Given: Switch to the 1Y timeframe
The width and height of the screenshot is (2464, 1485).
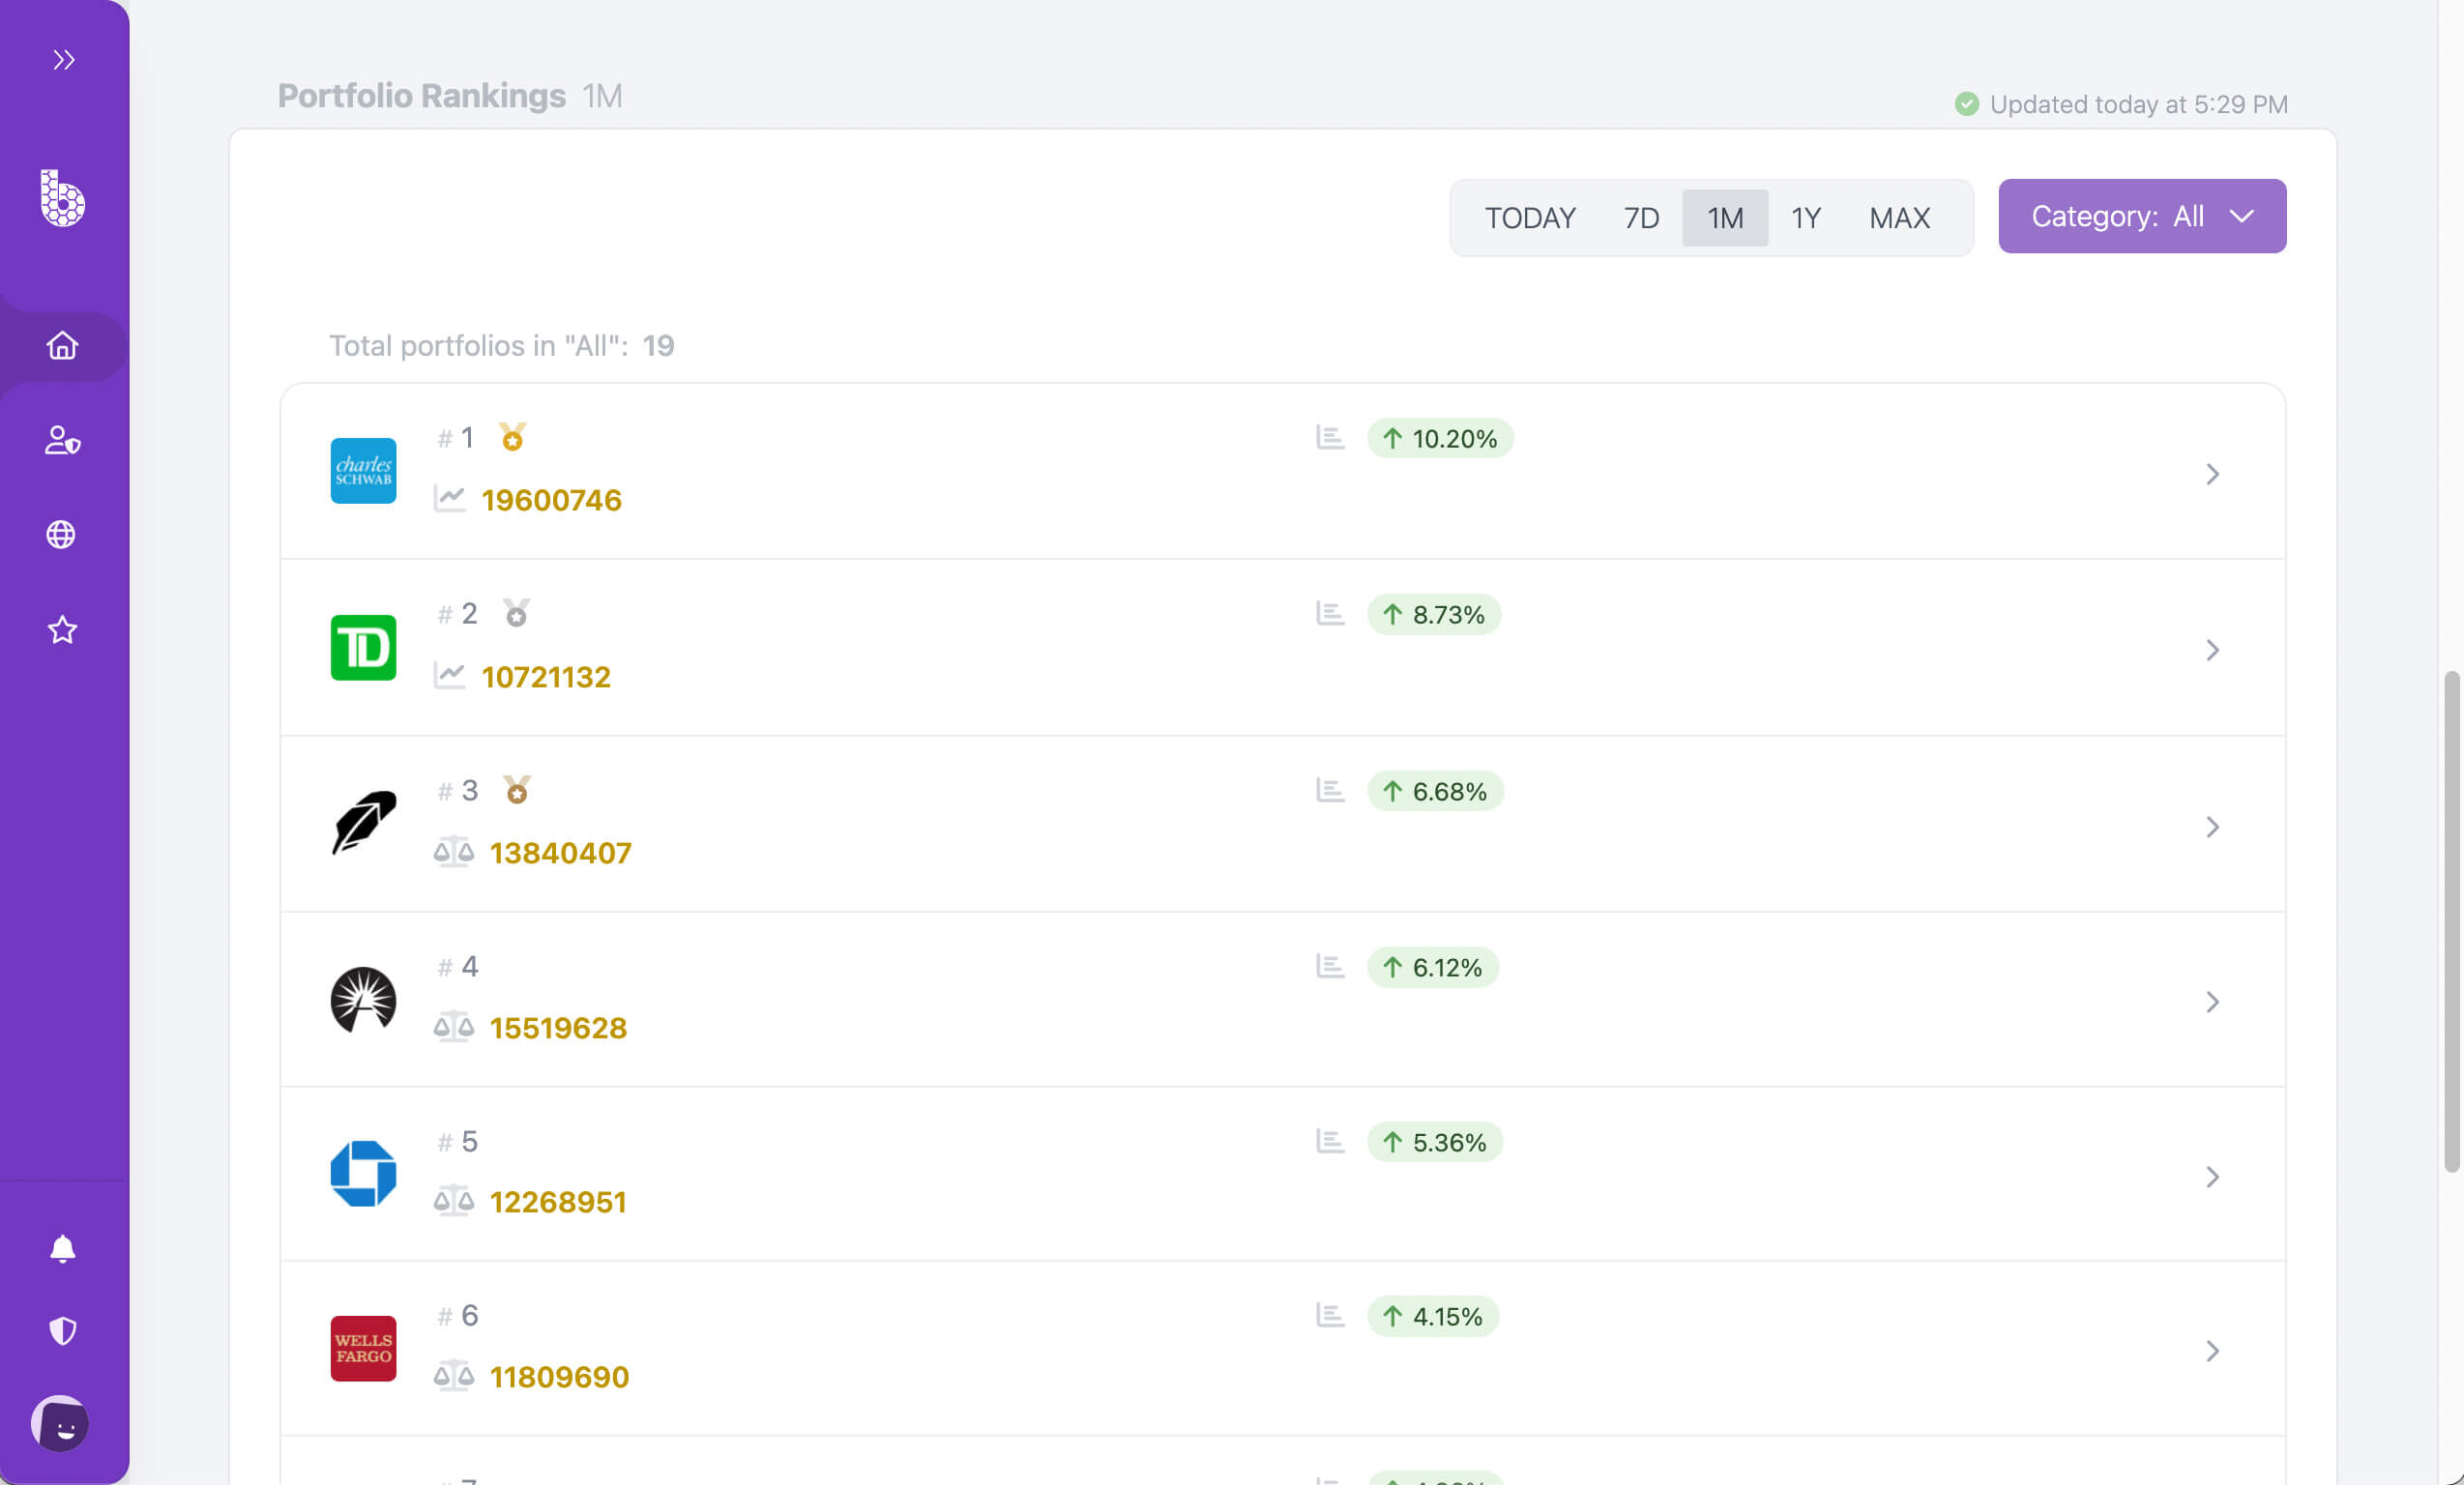Looking at the screenshot, I should (x=1806, y=217).
